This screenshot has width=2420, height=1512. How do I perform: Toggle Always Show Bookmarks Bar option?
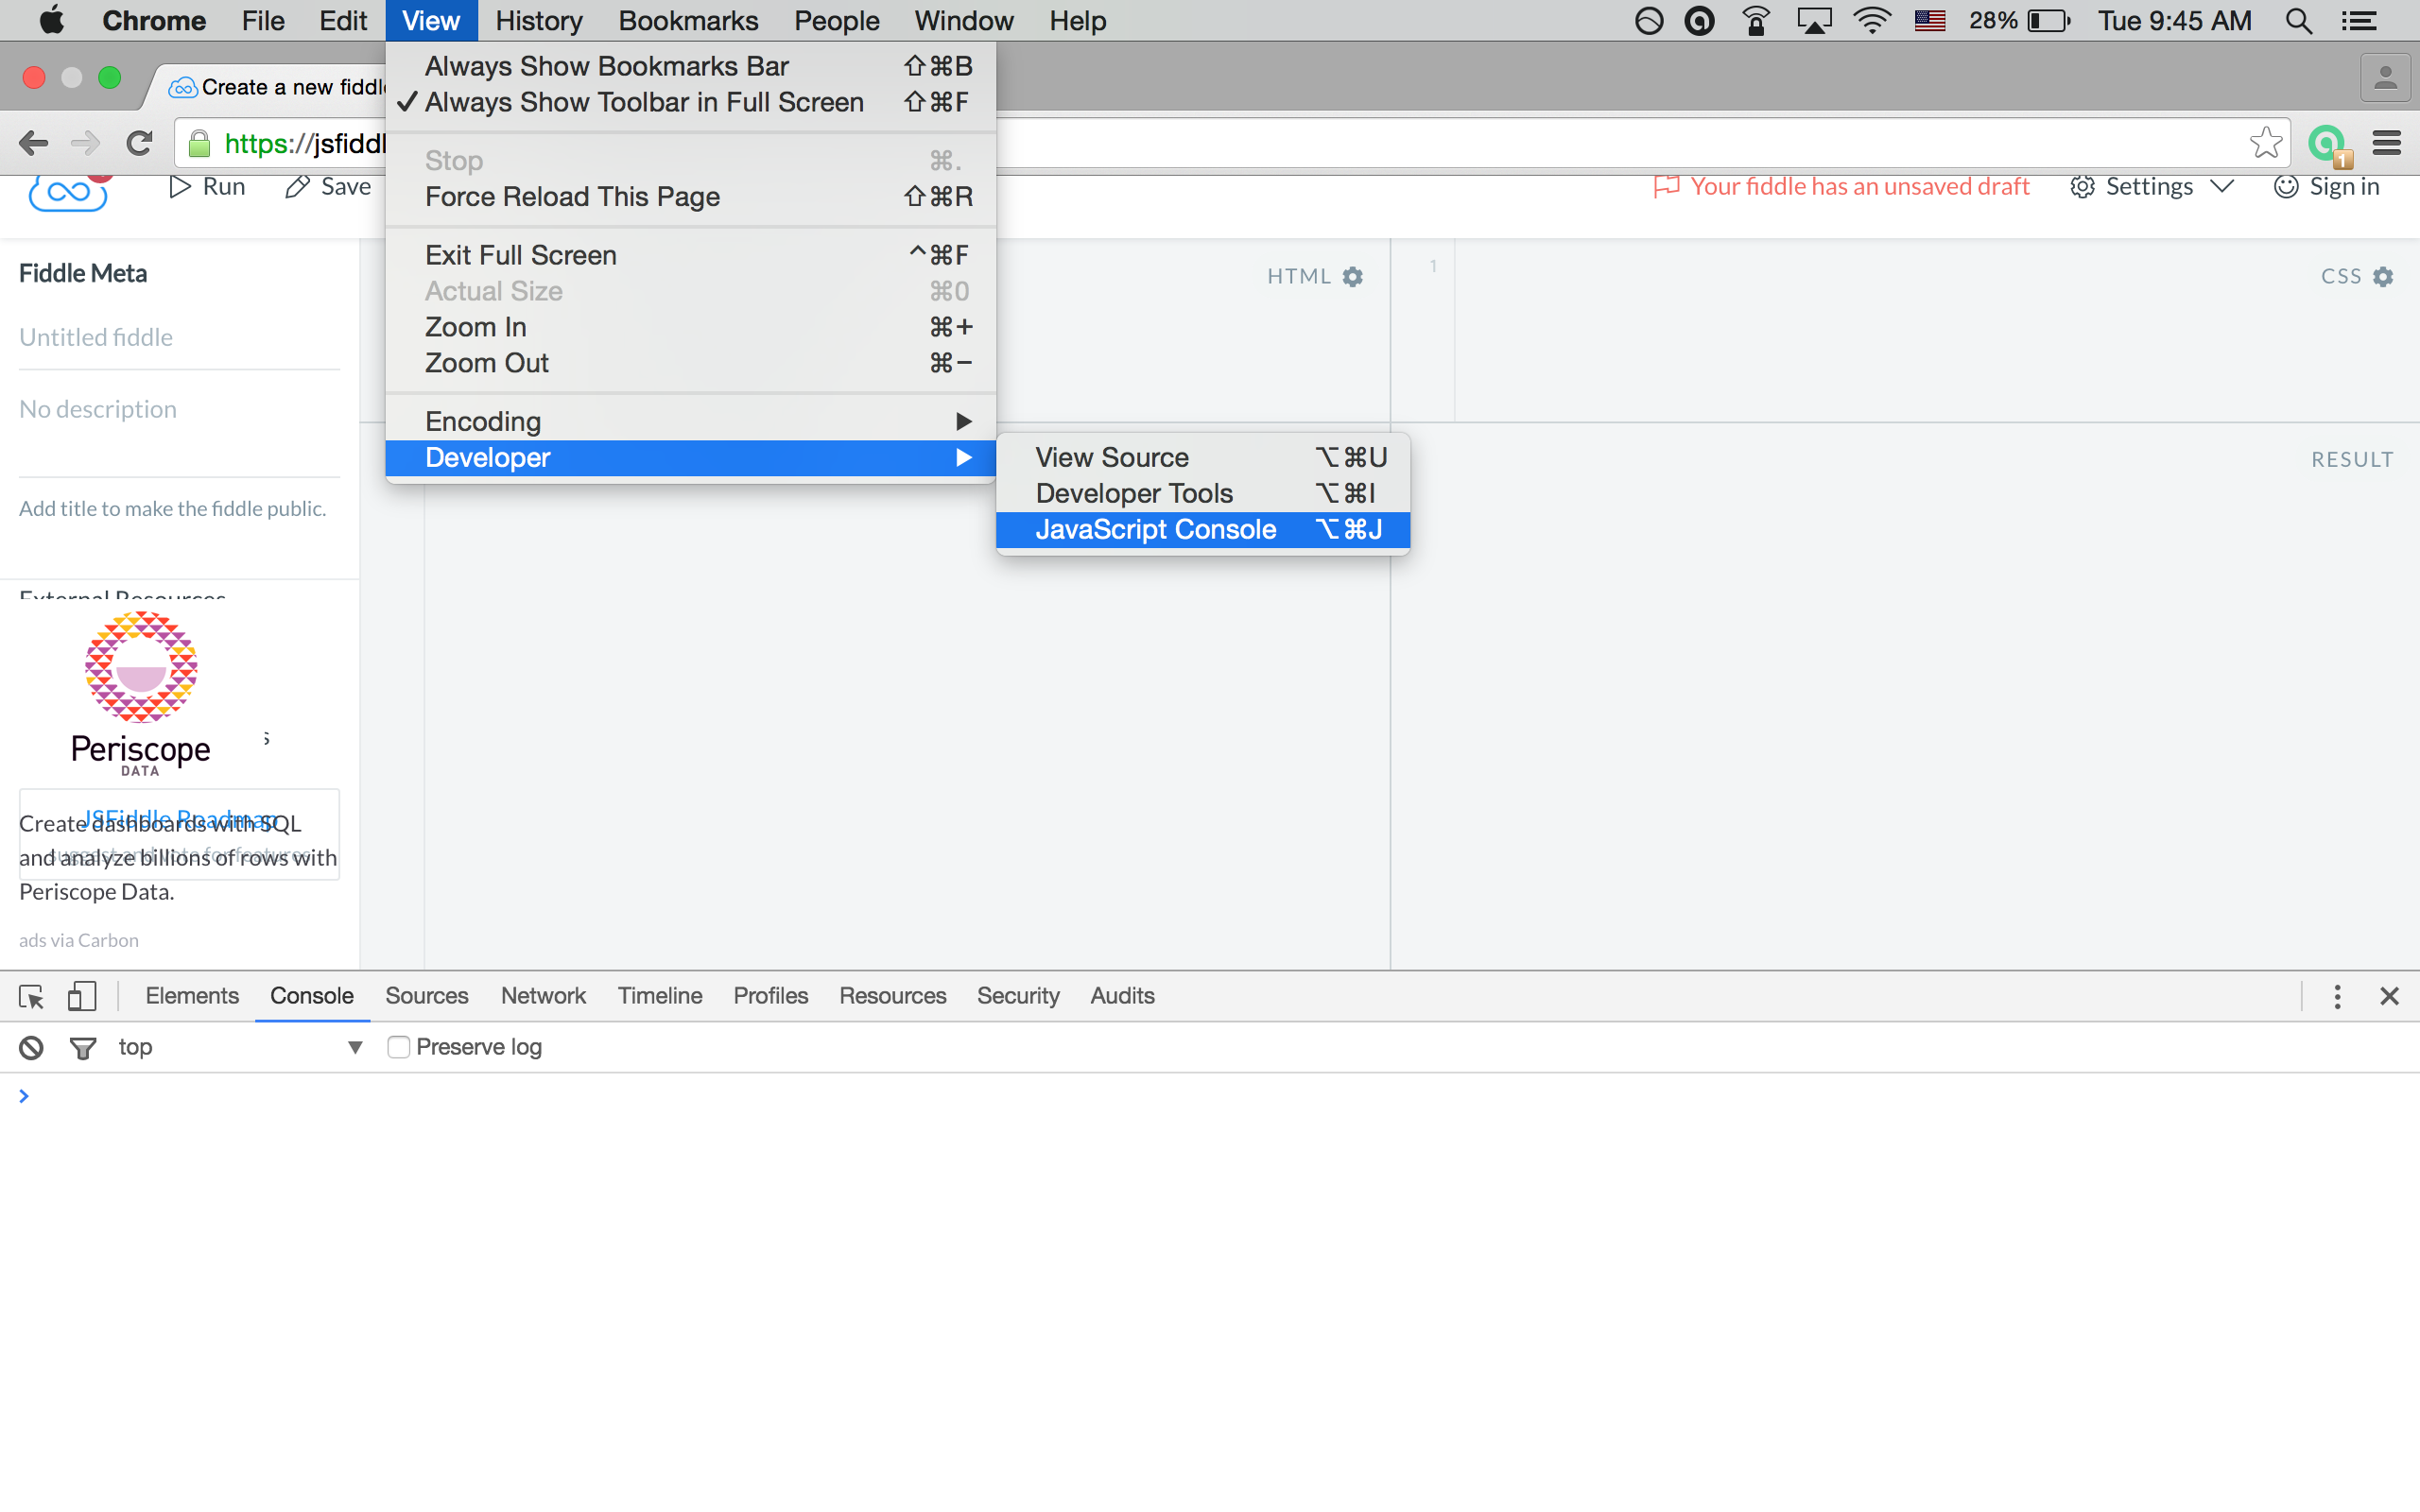(606, 66)
